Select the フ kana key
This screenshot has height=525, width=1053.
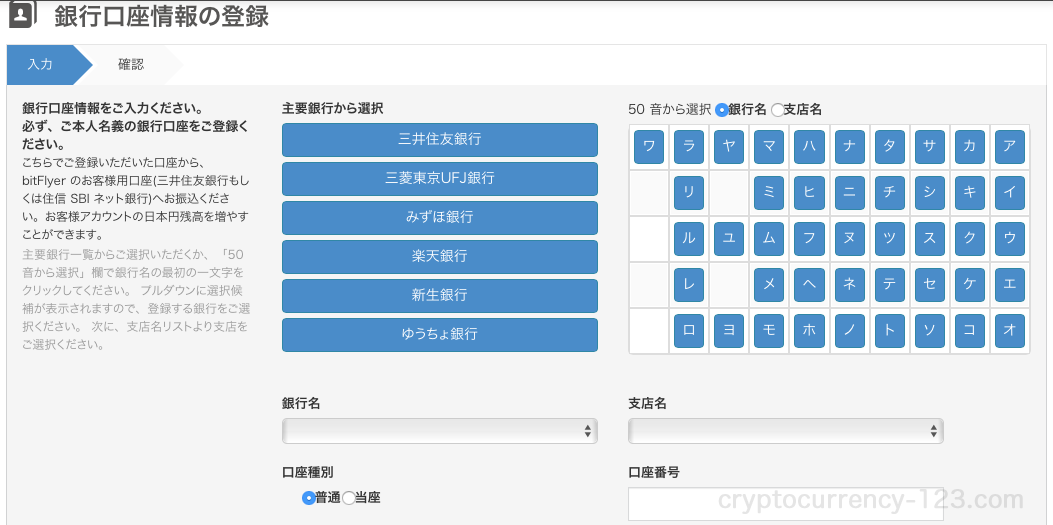pos(809,239)
